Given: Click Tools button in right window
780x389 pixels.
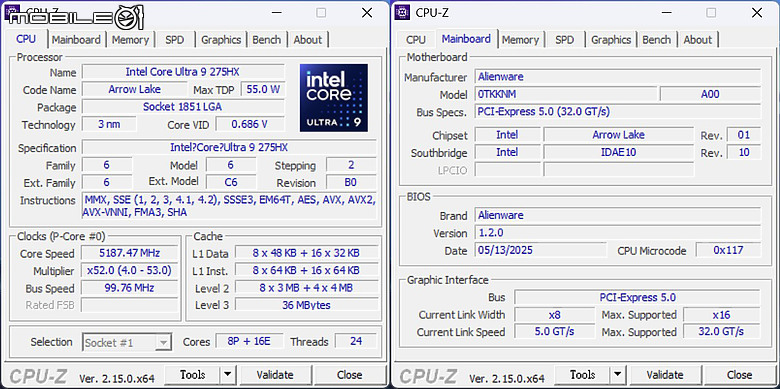Looking at the screenshot, I should (x=583, y=375).
